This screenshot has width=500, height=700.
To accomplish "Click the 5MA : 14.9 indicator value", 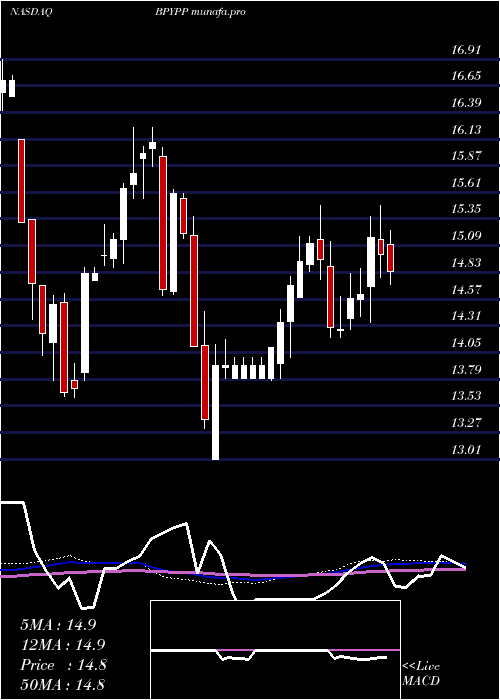I will coord(58,625).
